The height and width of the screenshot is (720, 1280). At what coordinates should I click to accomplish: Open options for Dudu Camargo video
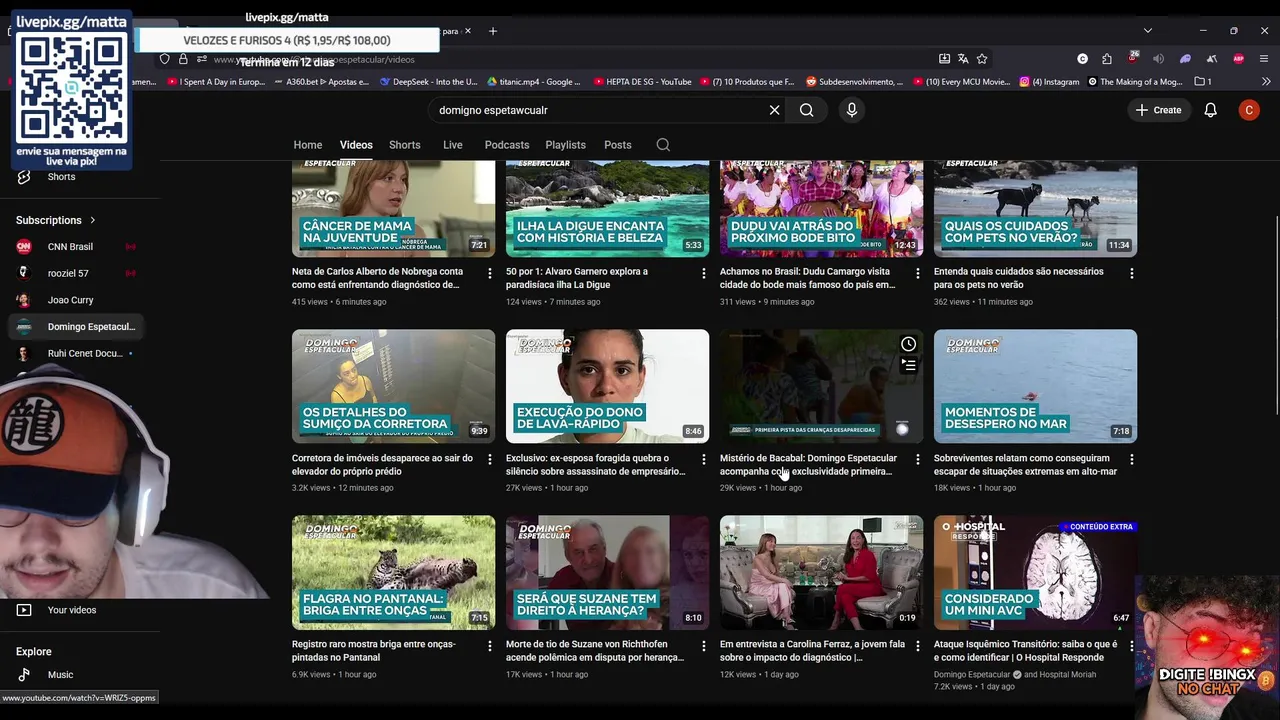(917, 273)
